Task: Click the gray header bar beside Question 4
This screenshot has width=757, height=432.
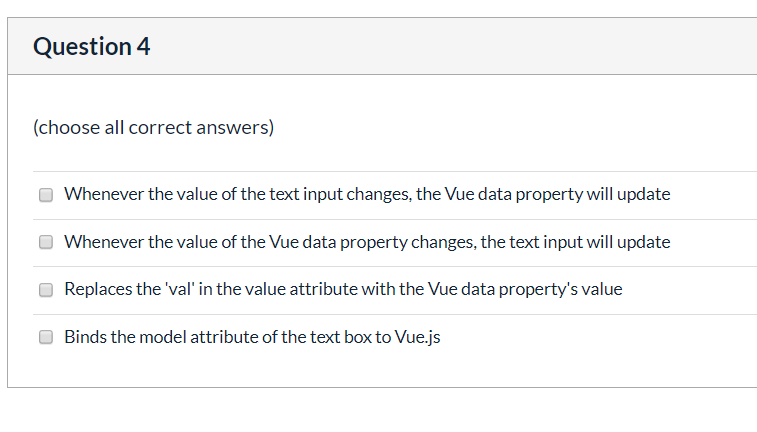Action: pyautogui.click(x=454, y=46)
